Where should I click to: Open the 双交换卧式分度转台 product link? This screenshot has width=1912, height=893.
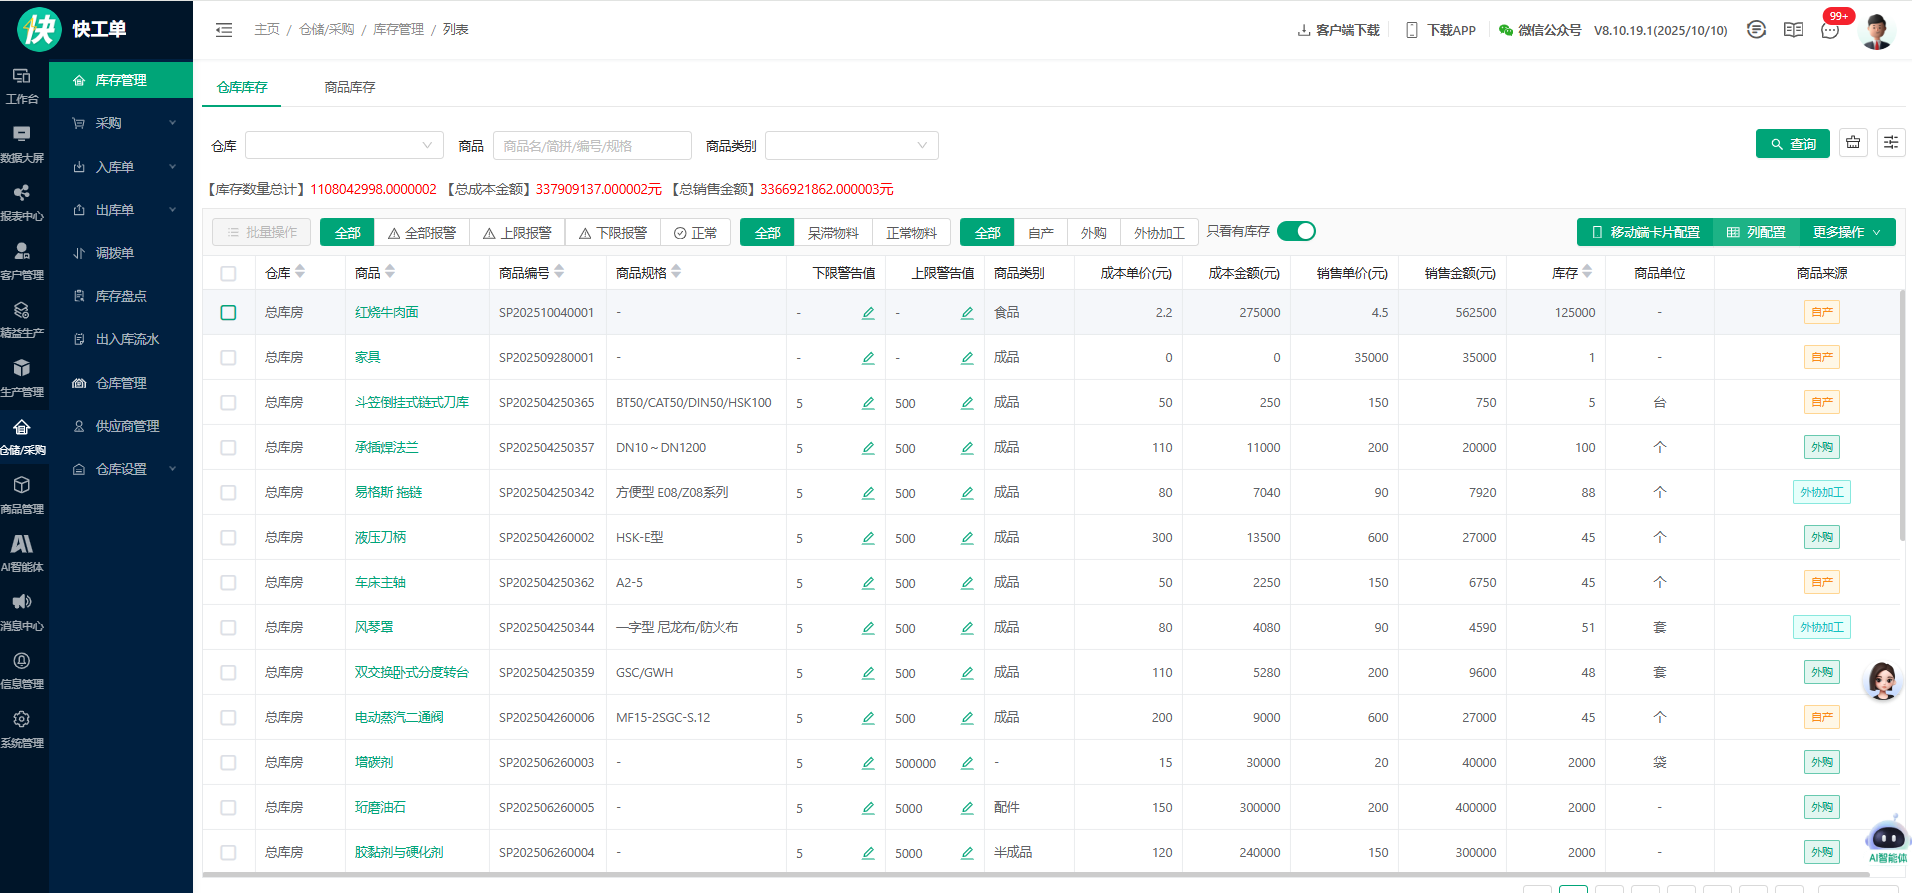(x=411, y=672)
